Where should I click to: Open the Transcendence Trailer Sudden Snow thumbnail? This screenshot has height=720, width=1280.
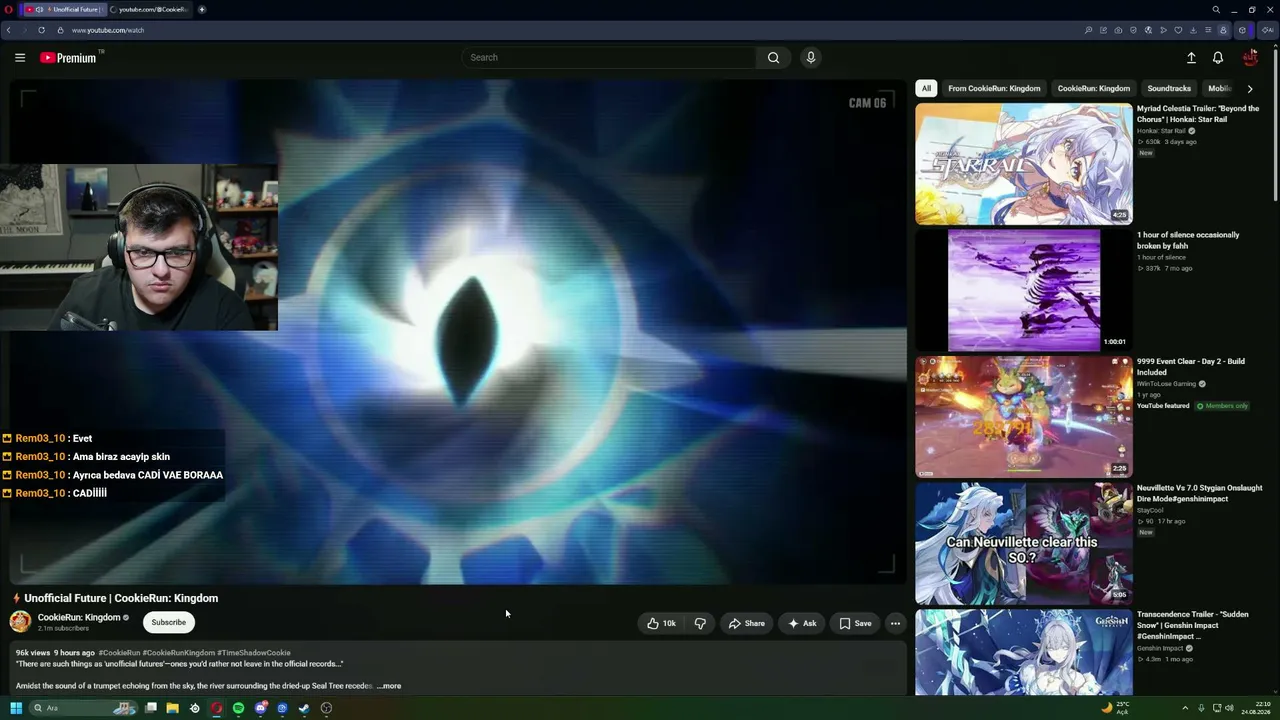pos(1024,652)
